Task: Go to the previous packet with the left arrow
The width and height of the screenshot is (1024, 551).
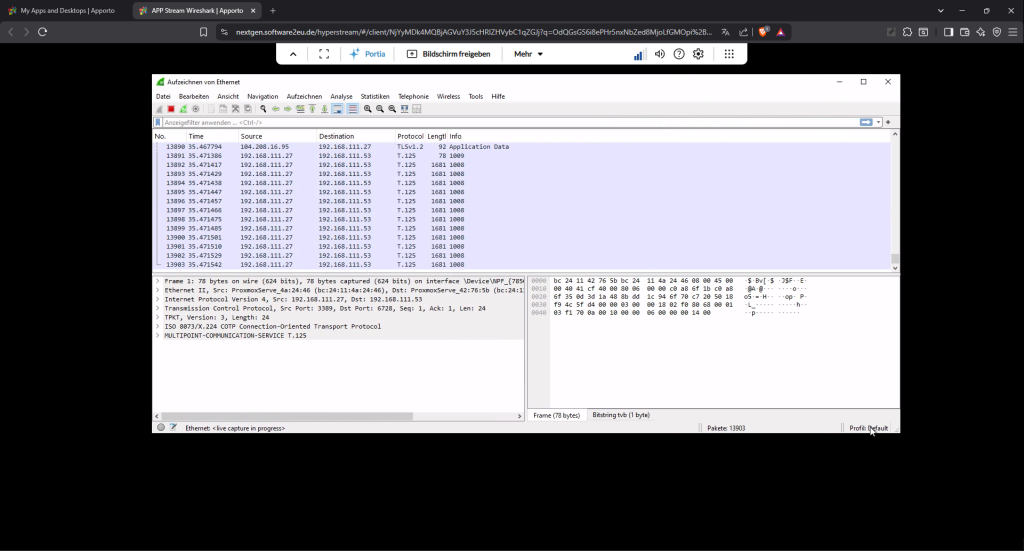Action: tap(275, 109)
